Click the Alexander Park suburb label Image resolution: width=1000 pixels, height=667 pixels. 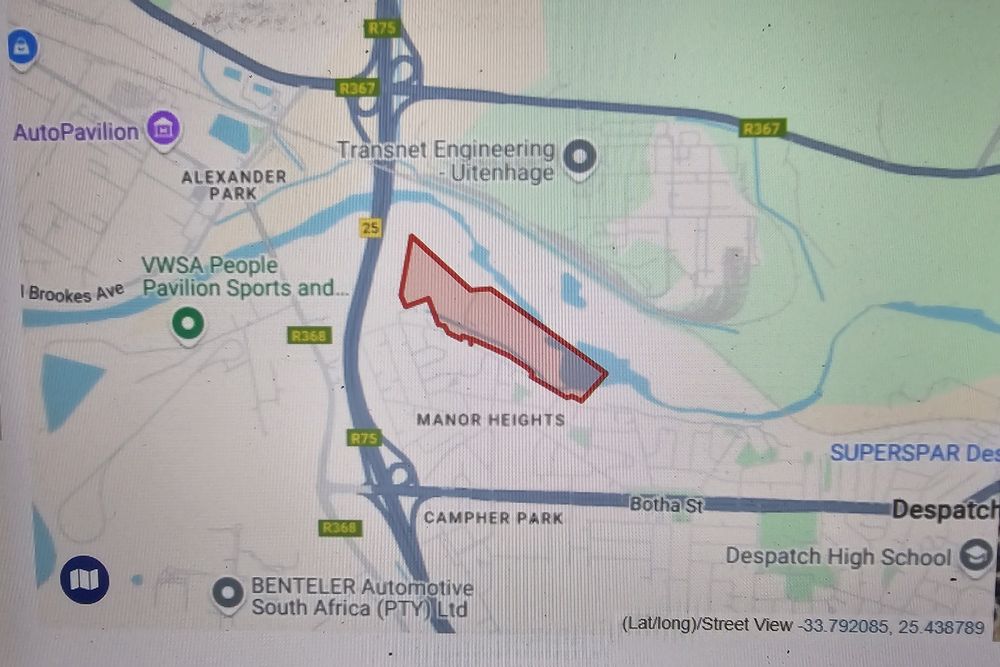tap(233, 185)
